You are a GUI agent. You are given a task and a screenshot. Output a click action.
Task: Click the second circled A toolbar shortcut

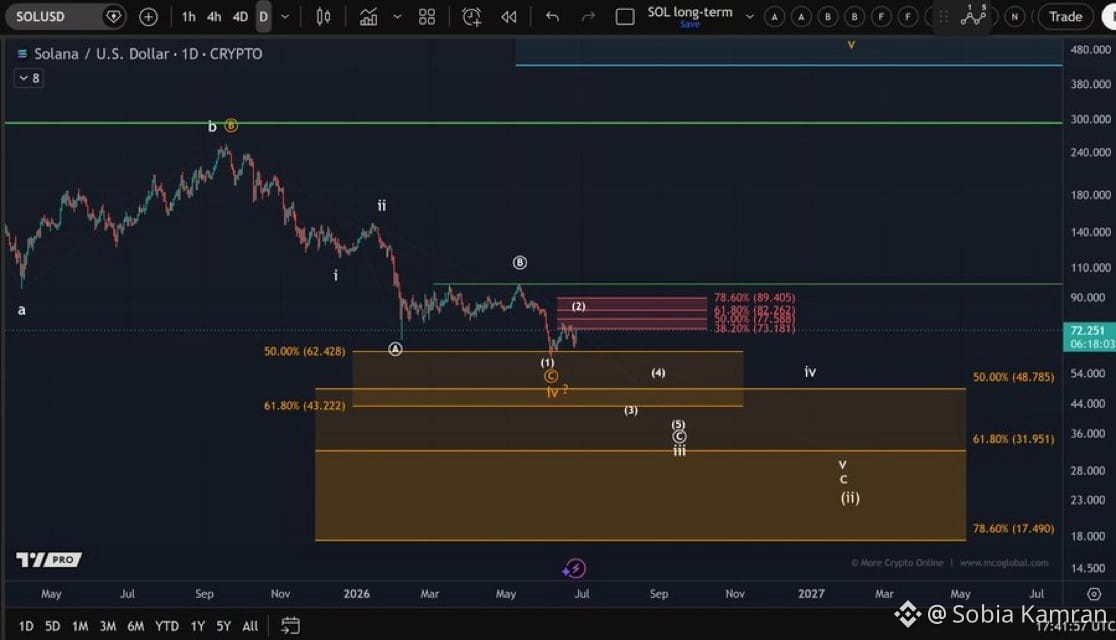801,16
